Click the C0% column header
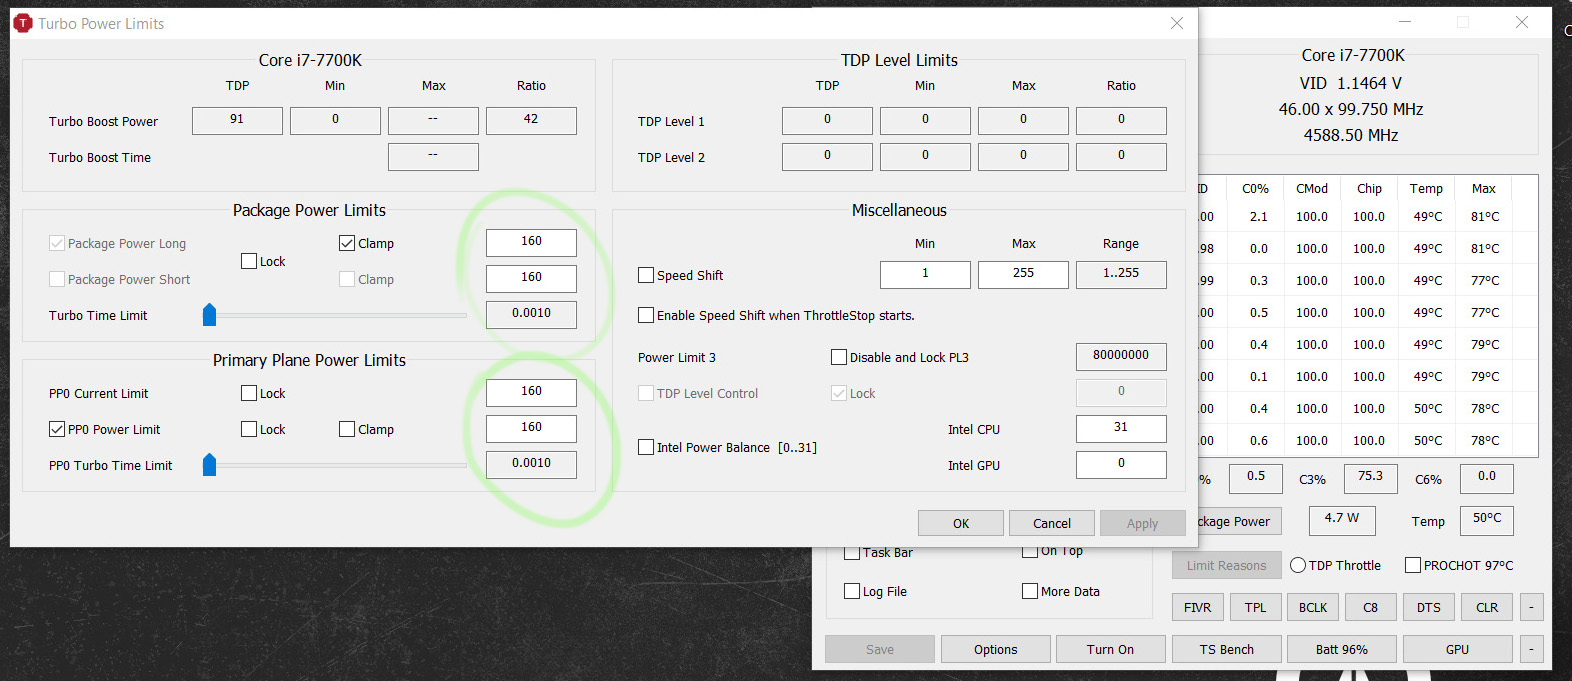1572x681 pixels. 1255,188
